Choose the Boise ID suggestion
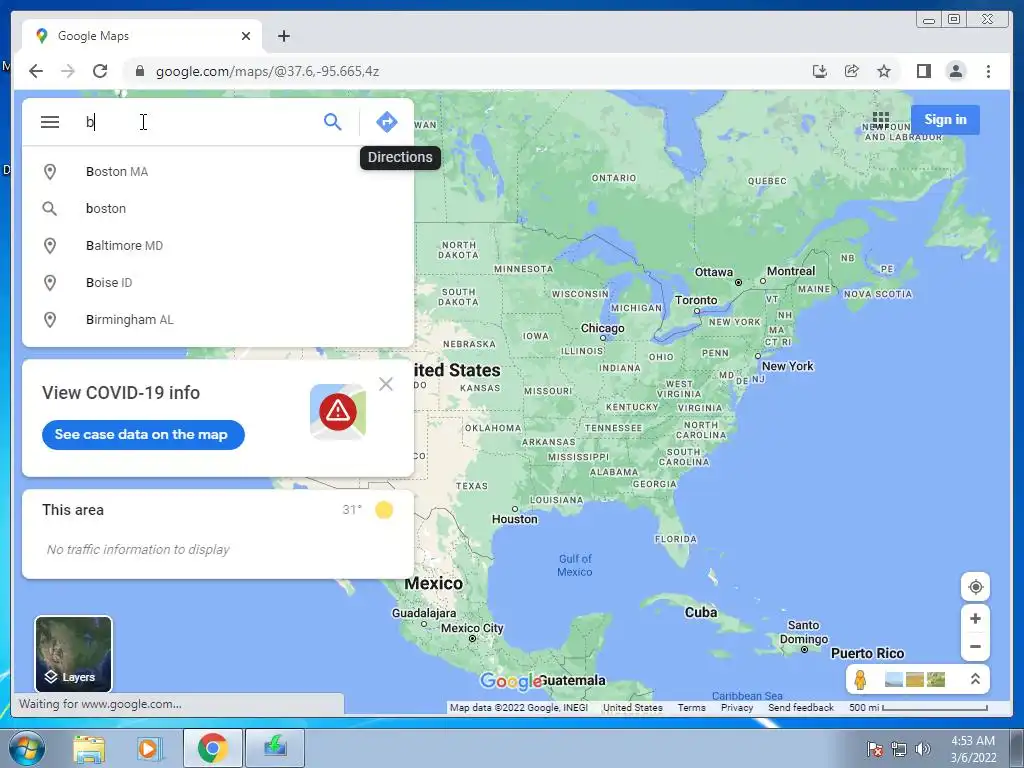 click(218, 283)
